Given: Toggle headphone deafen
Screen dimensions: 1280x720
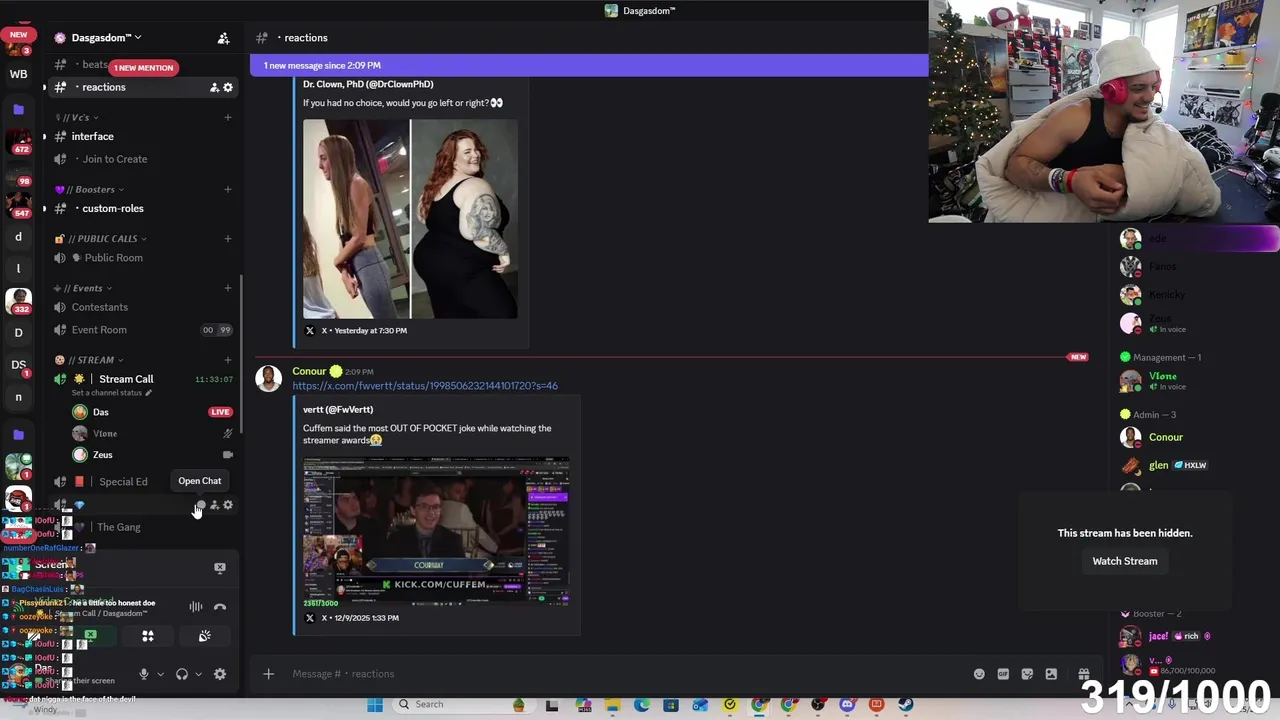Looking at the screenshot, I should 182,674.
